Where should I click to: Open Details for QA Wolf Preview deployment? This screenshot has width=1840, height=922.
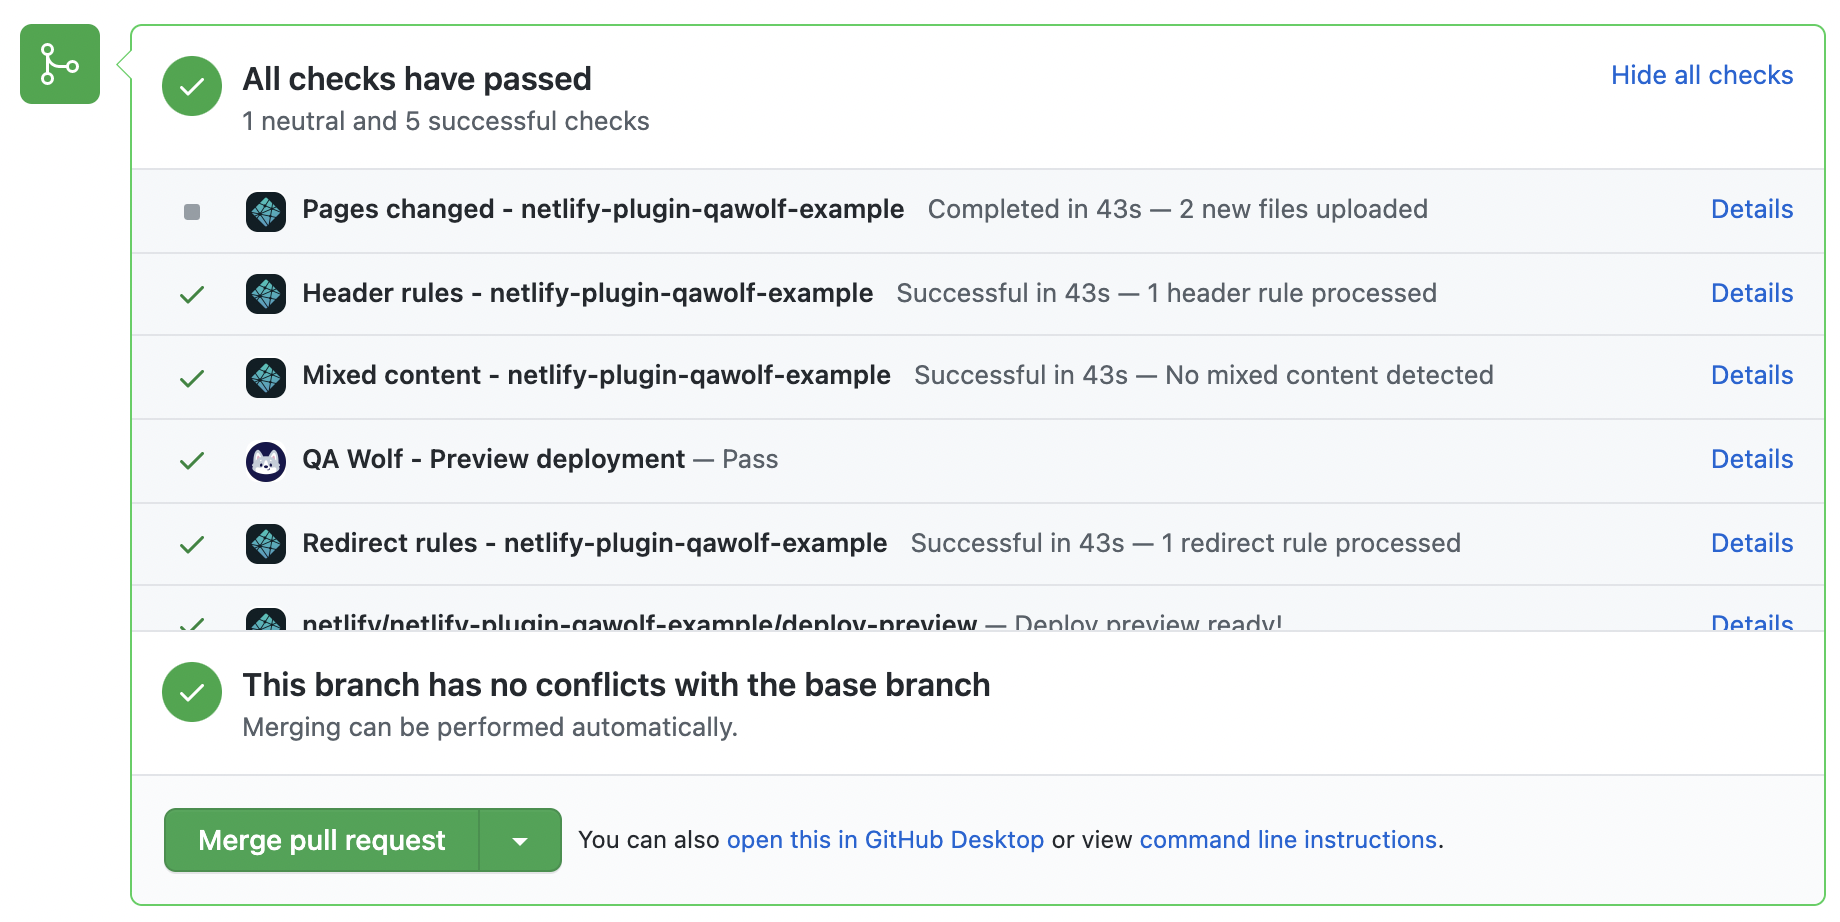coord(1752,459)
